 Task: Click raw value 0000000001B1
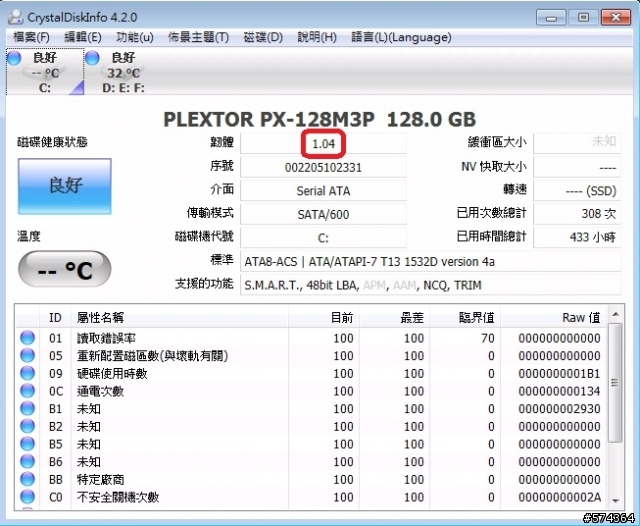coord(559,373)
